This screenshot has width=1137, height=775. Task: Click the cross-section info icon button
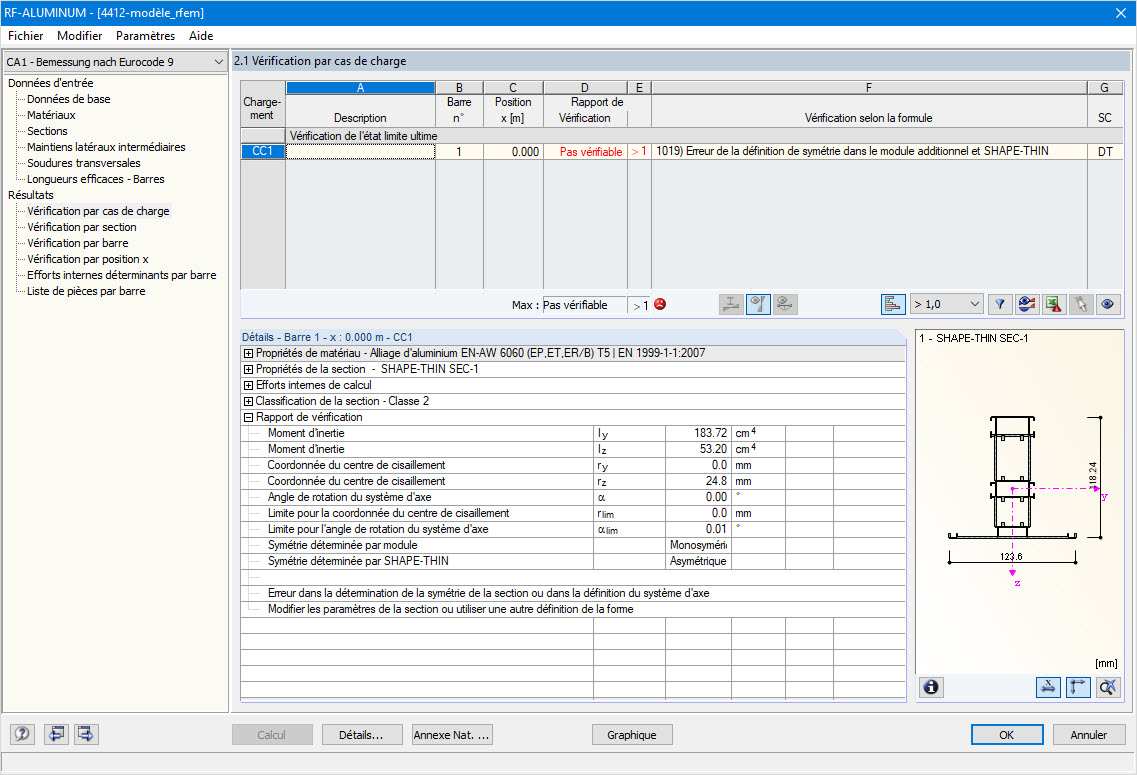click(931, 687)
